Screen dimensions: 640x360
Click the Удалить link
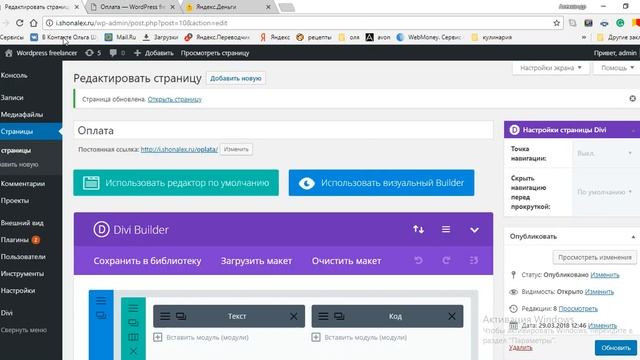coord(520,348)
